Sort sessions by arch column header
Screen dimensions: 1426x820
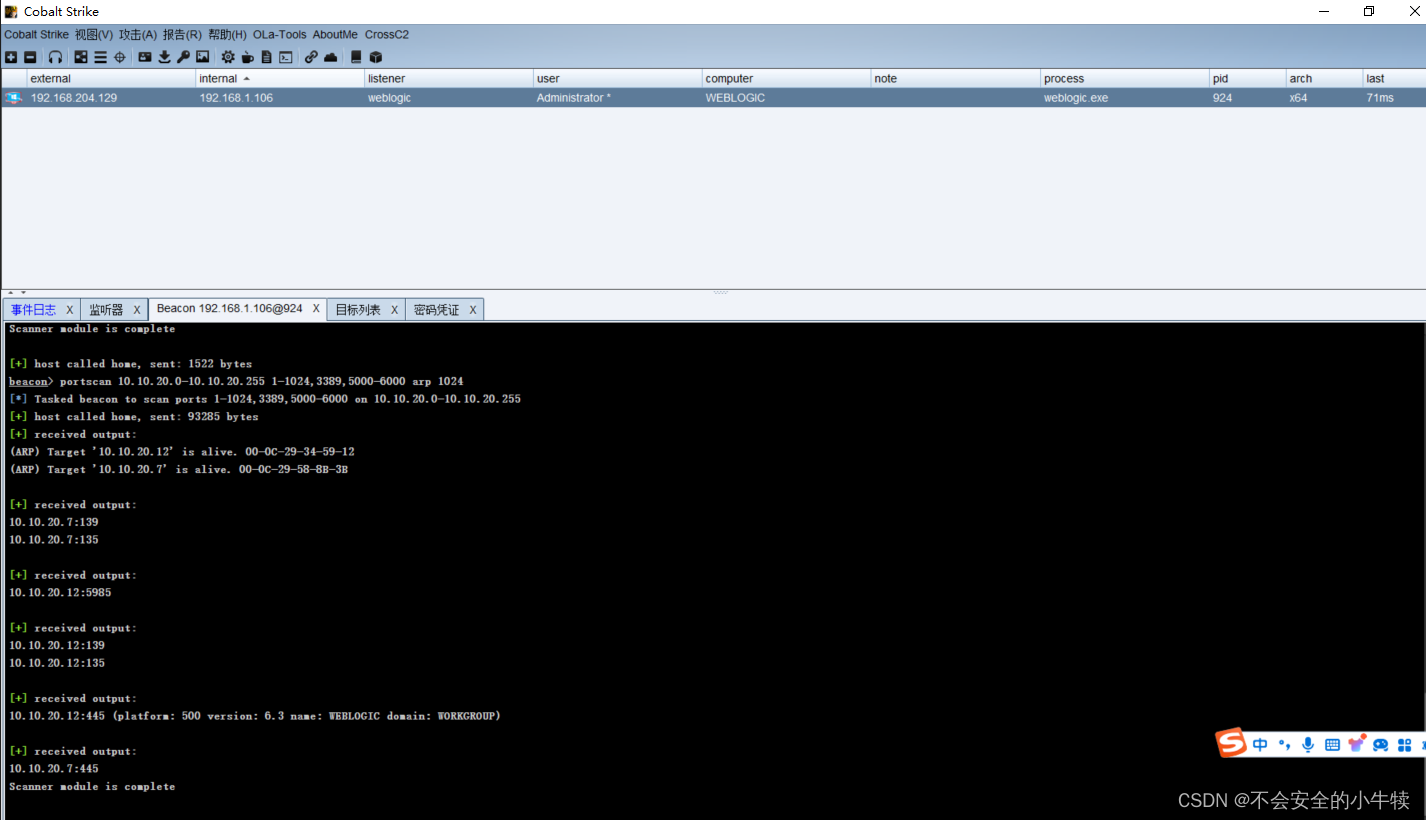tap(1325, 78)
